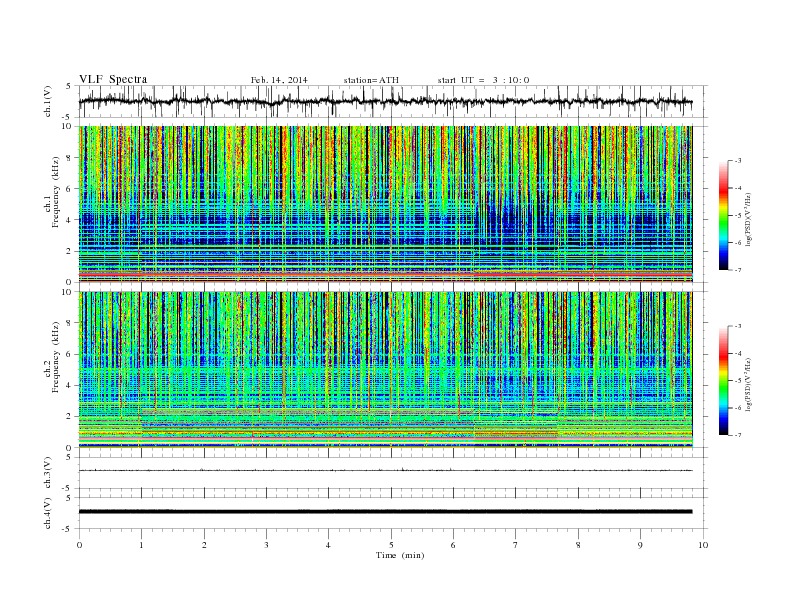This screenshot has height=612, width=792.
Task: Click the "ch.4(V)" axis label
Action: (x=48, y=513)
